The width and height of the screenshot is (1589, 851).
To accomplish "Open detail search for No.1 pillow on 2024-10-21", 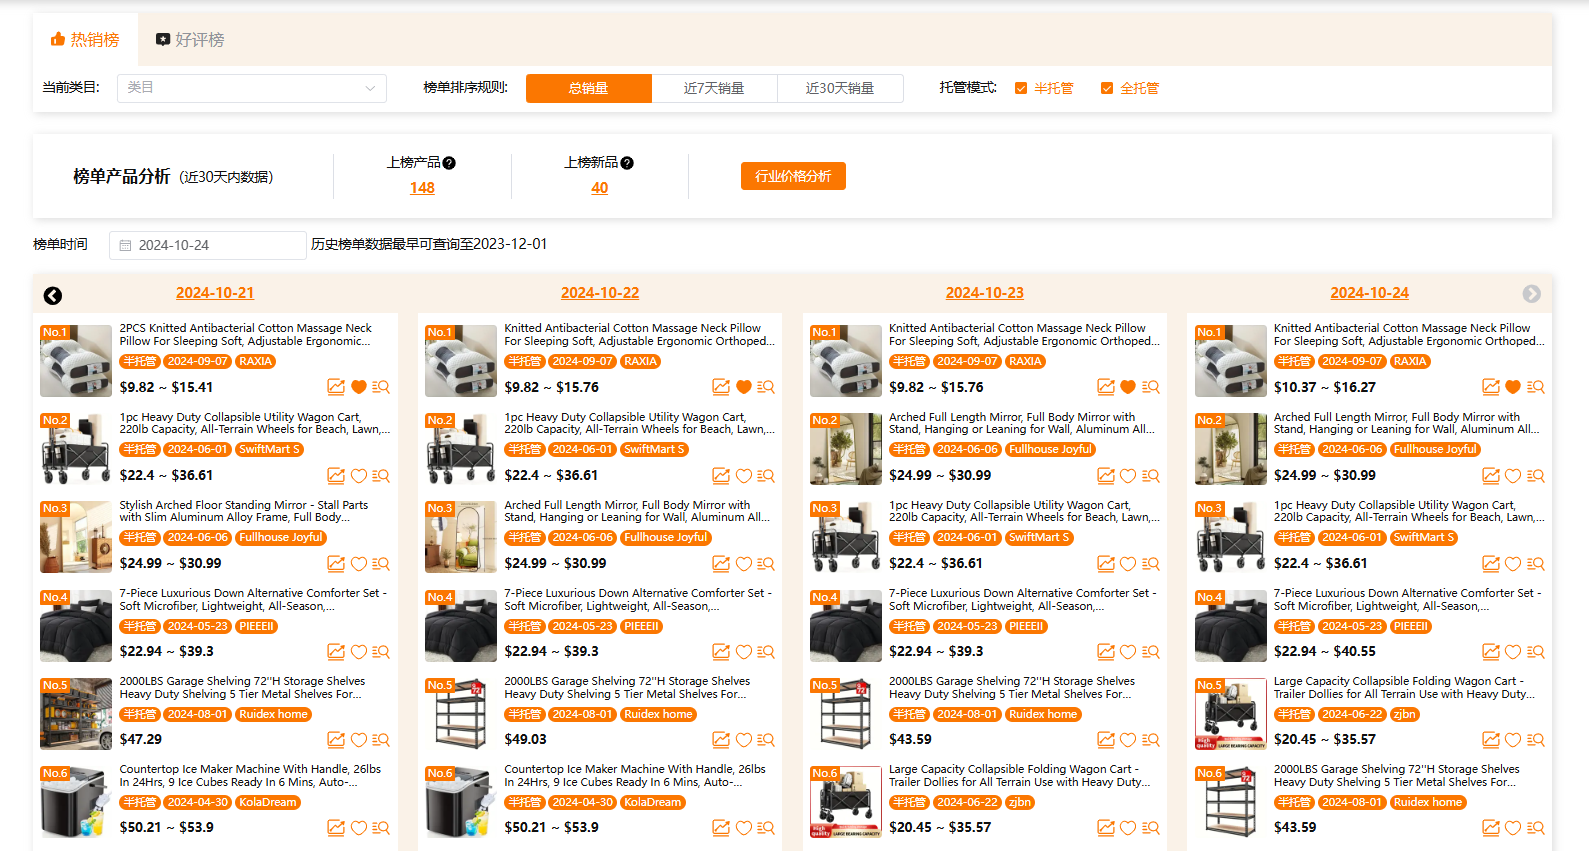I will tap(381, 387).
